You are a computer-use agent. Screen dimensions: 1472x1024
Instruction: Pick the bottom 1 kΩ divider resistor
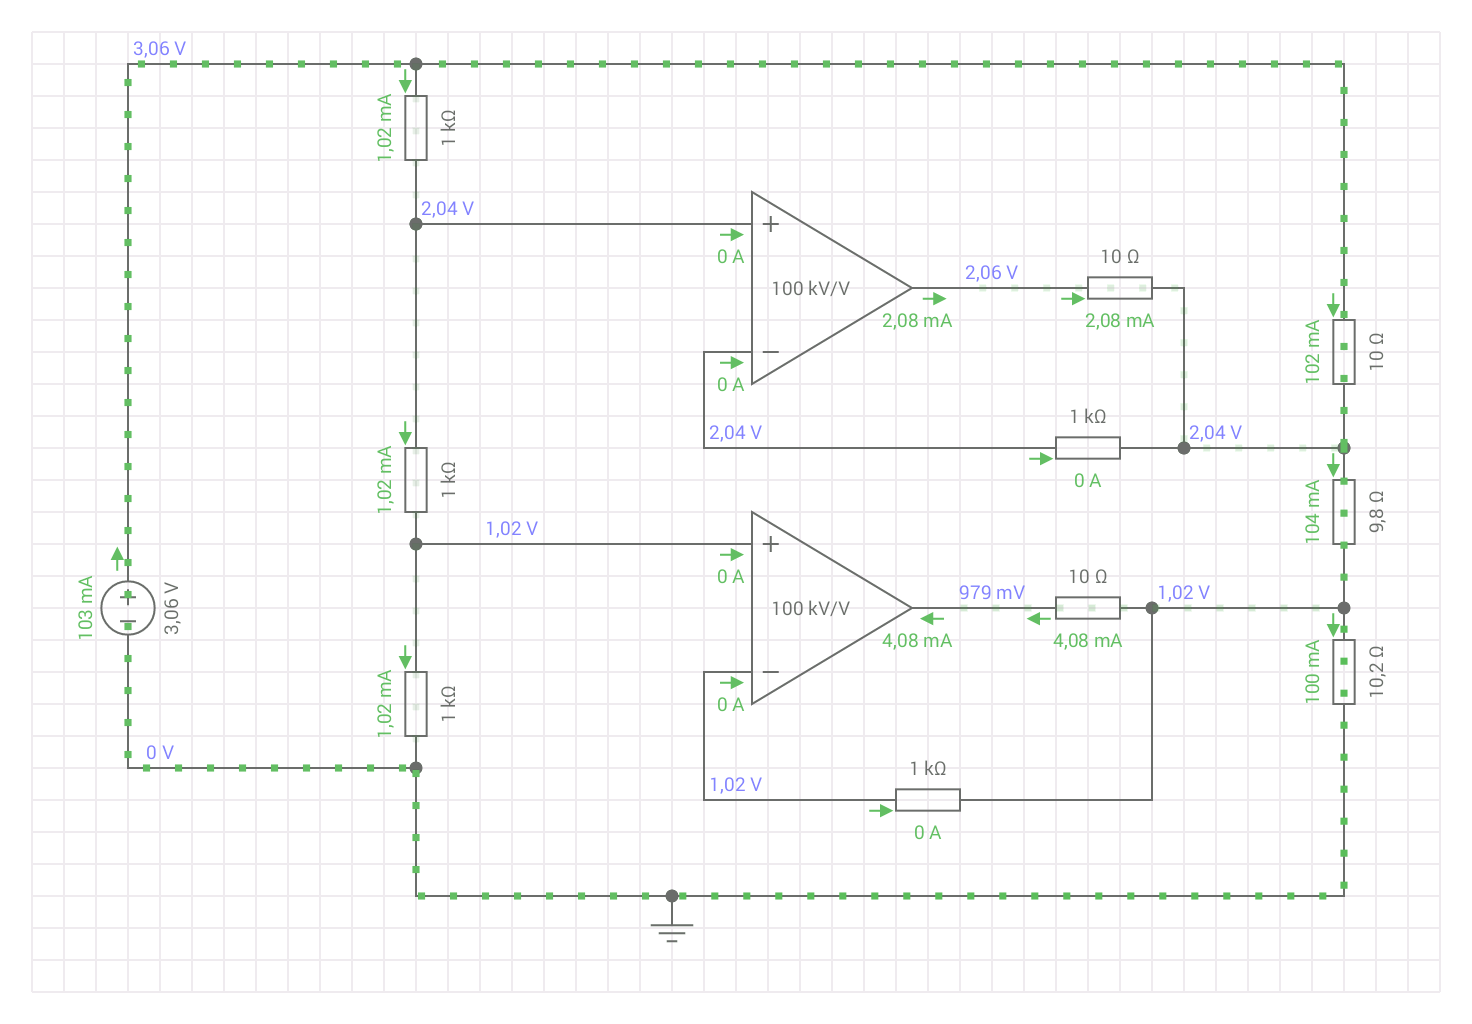pyautogui.click(x=416, y=704)
